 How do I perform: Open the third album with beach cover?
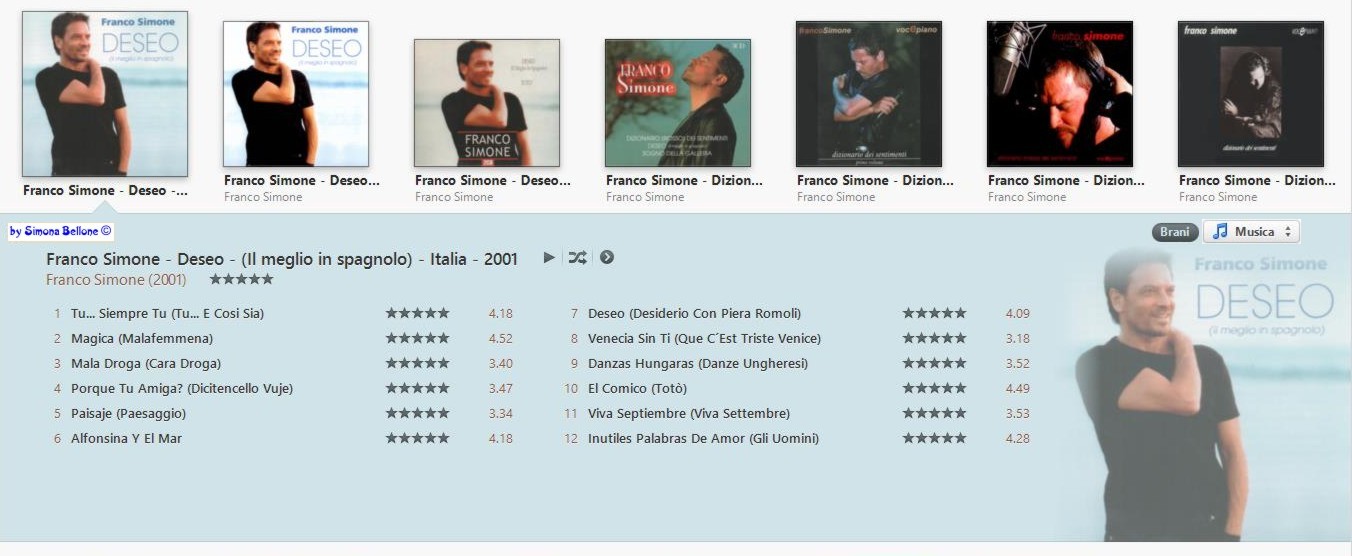tap(487, 103)
